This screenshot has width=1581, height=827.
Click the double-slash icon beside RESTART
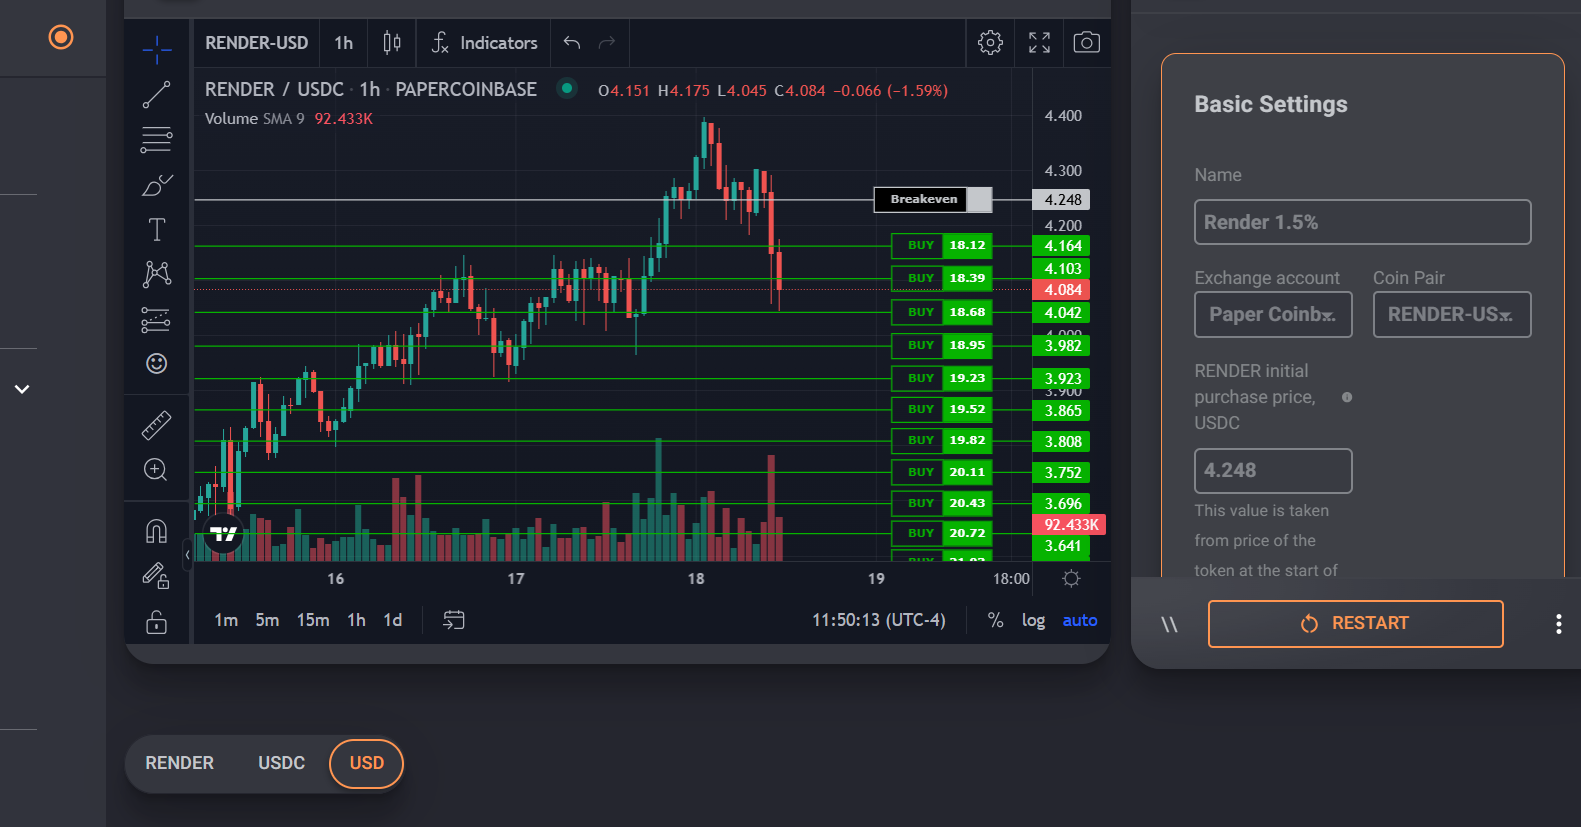(1169, 624)
